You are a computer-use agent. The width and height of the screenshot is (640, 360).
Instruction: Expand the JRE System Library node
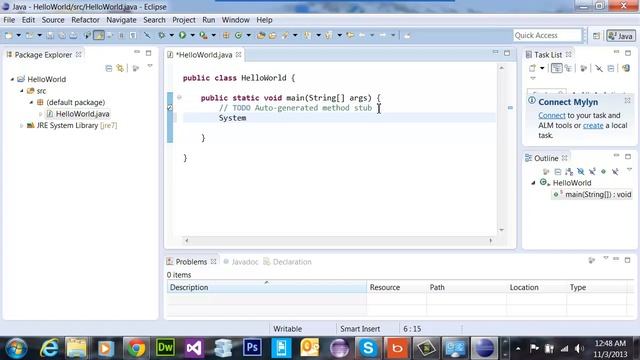click(22, 126)
